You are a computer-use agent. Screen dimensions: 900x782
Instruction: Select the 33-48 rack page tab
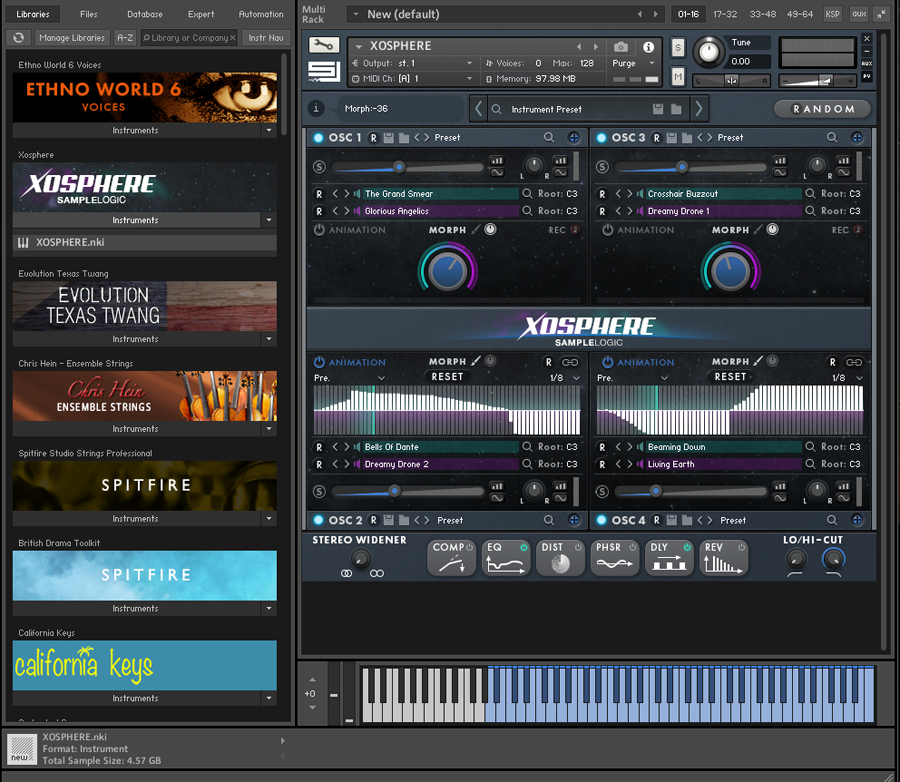coord(762,14)
